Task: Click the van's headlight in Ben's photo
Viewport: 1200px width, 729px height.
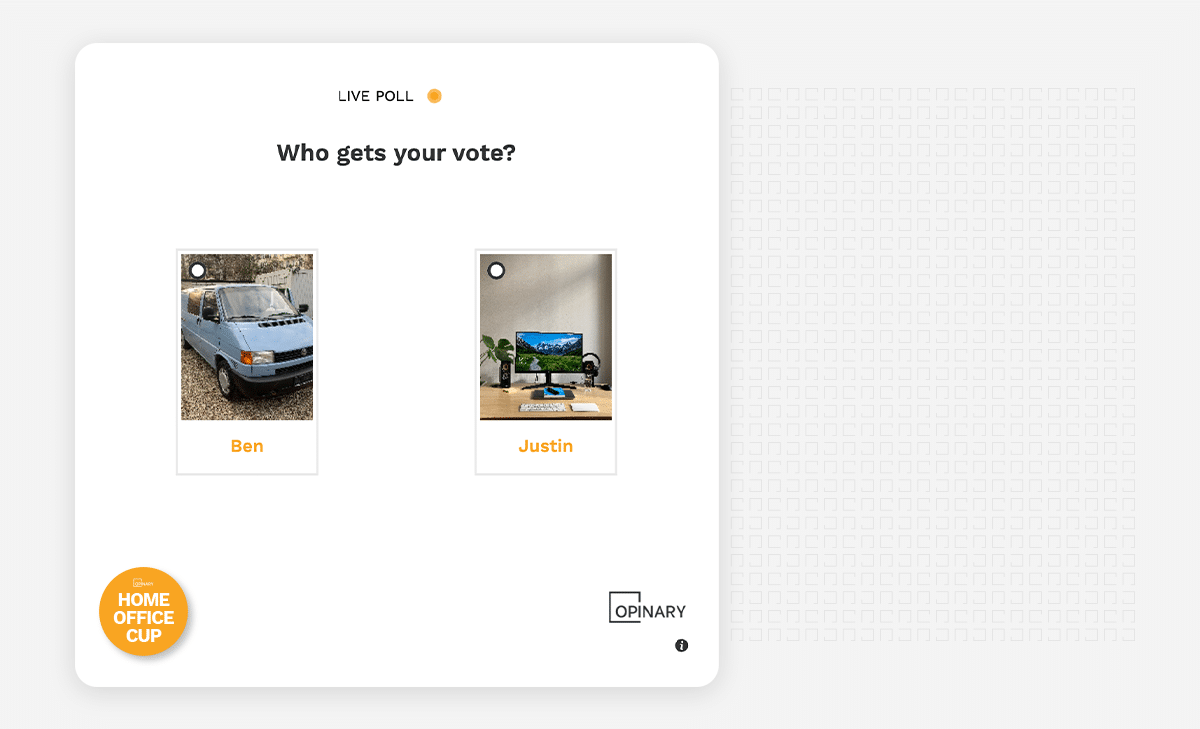Action: coord(256,357)
